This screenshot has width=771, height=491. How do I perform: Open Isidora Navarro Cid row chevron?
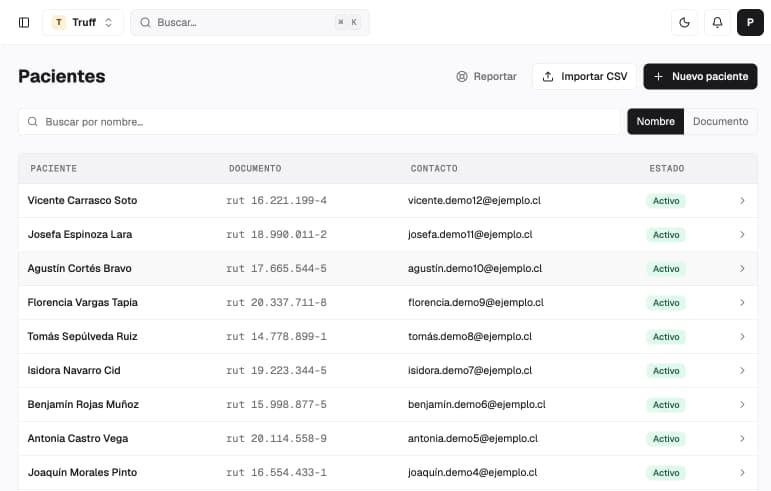[x=742, y=371]
